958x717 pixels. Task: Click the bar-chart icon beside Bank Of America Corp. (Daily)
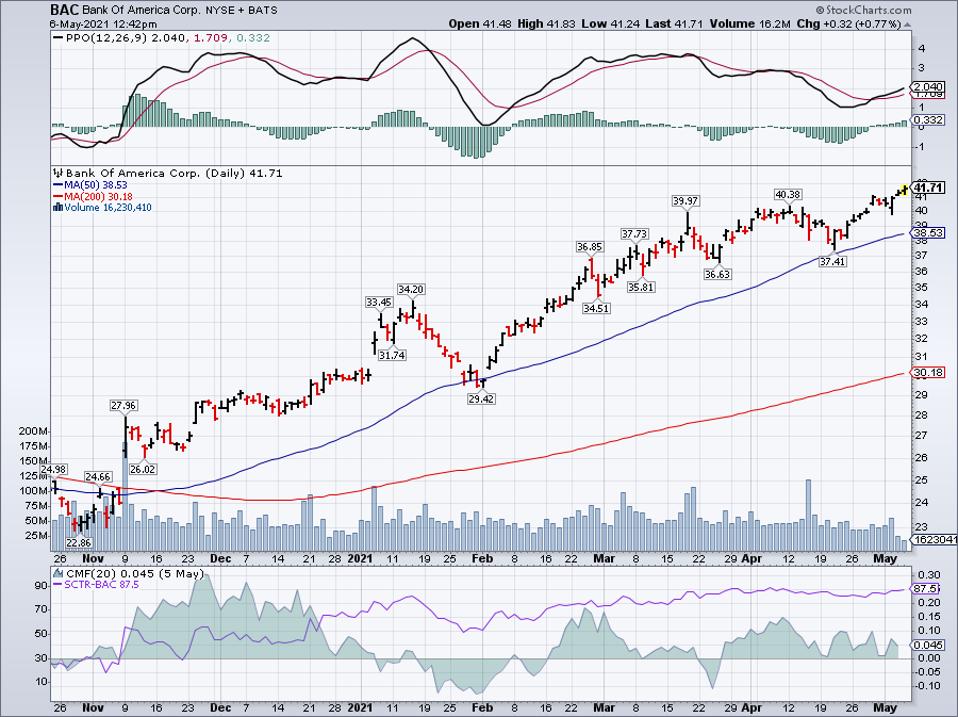click(x=59, y=173)
